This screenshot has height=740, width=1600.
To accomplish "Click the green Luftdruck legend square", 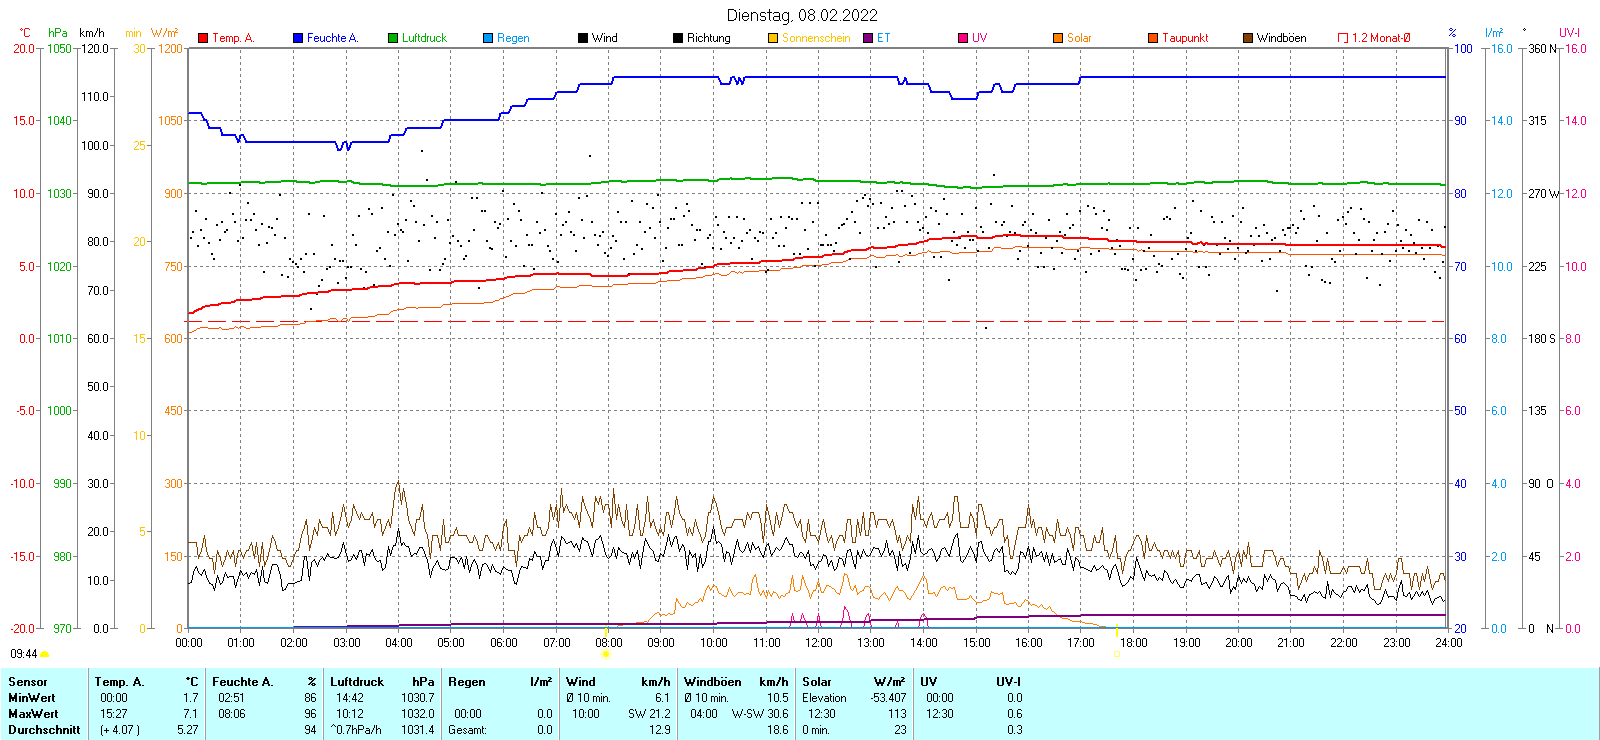I will 393,38.
